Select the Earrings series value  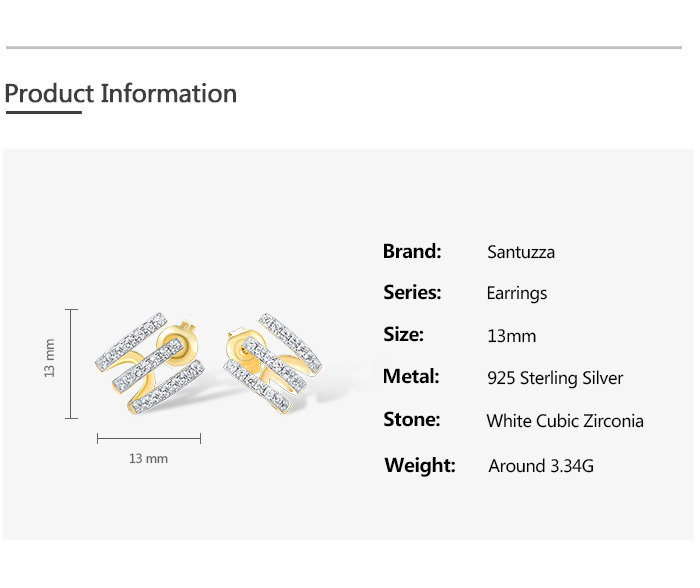[517, 294]
